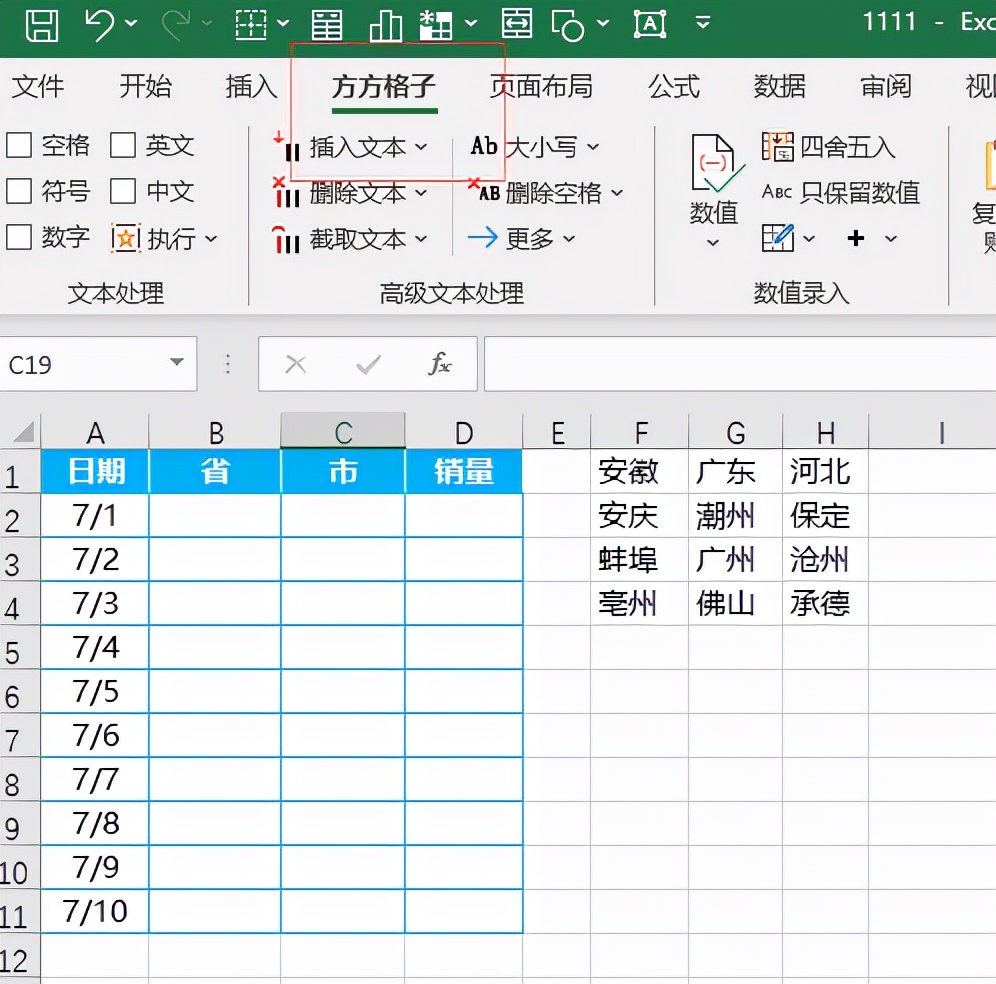Tick the 中文 checkbox

tap(123, 191)
